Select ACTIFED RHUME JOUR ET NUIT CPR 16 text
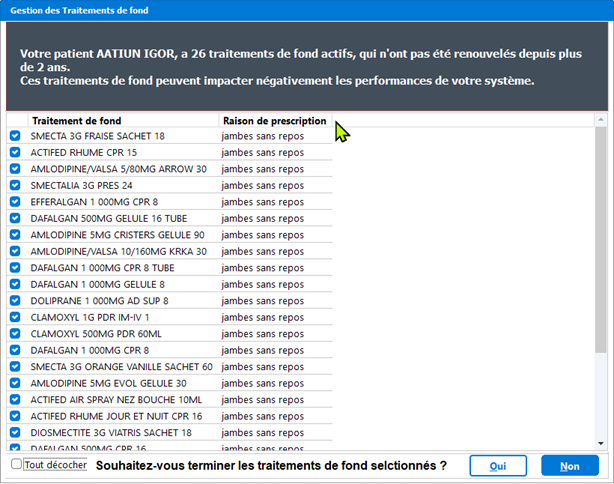 pyautogui.click(x=116, y=416)
